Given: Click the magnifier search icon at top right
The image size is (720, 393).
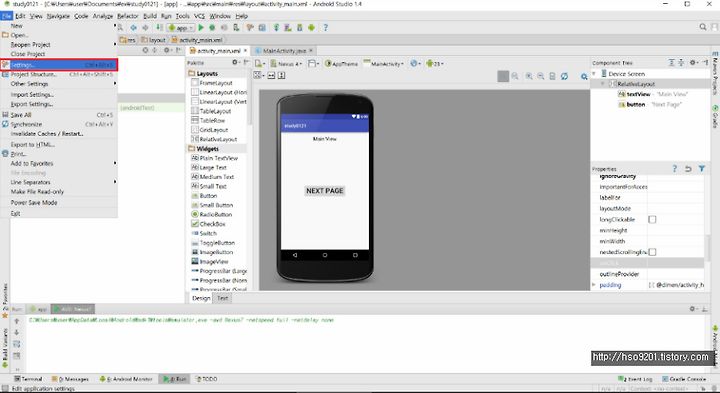Looking at the screenshot, I should click(703, 28).
